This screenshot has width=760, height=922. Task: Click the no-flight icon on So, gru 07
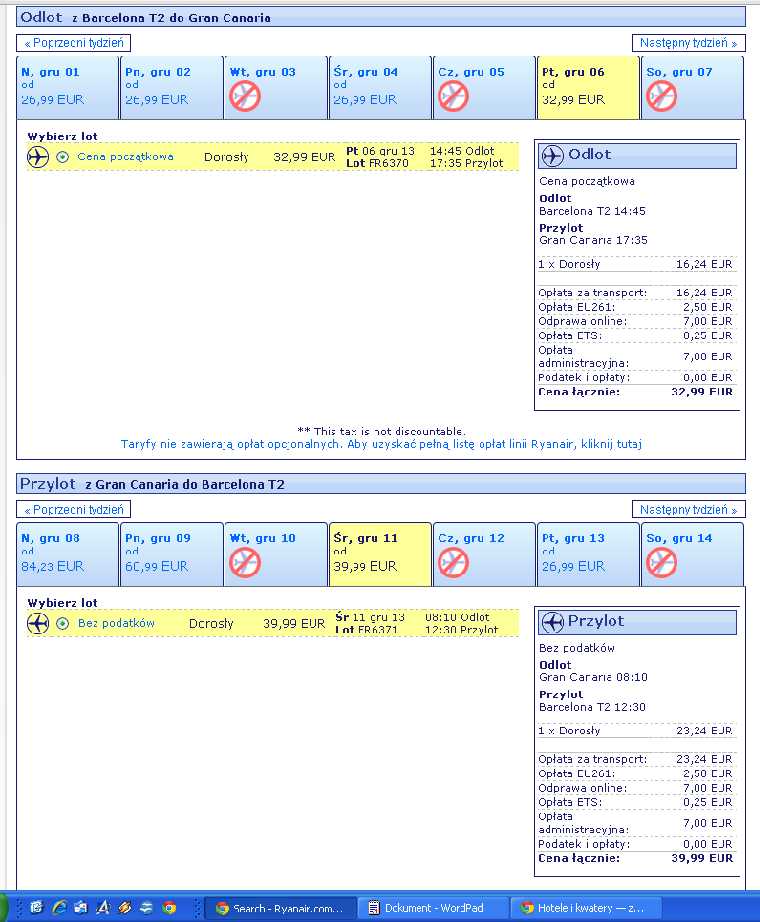[661, 96]
